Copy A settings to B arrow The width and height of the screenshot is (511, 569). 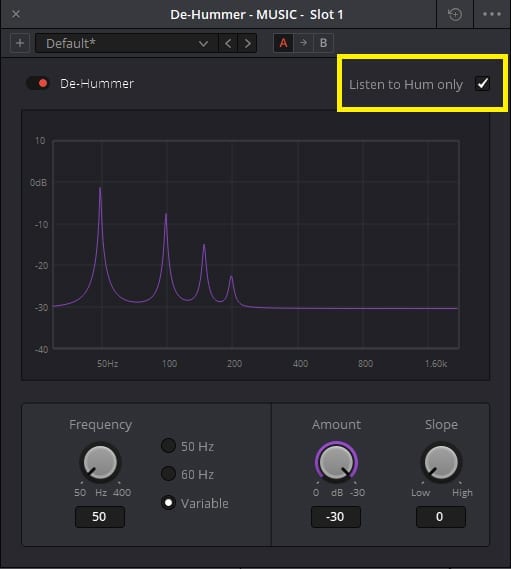tap(303, 43)
